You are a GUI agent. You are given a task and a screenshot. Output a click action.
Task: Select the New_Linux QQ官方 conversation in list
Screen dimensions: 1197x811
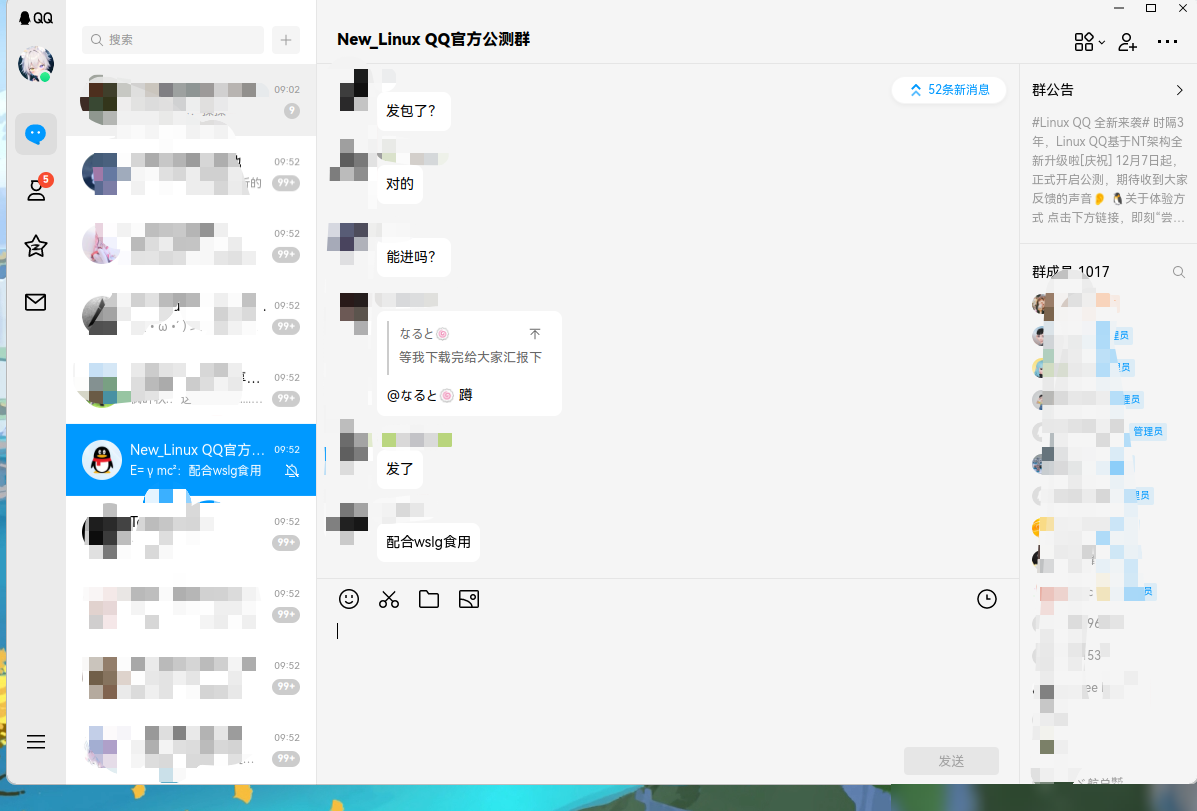coord(191,460)
